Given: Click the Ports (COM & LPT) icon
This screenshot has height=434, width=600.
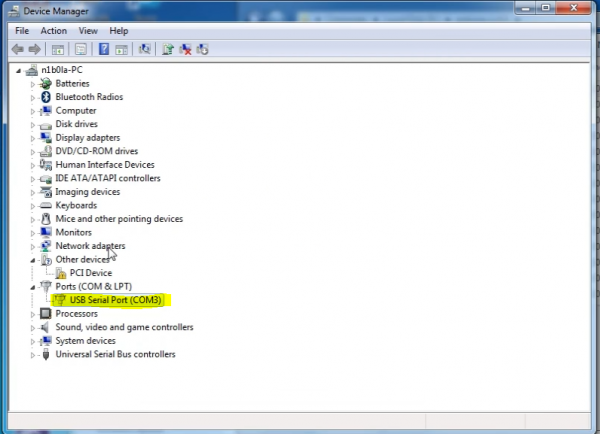Looking at the screenshot, I should coord(46,286).
